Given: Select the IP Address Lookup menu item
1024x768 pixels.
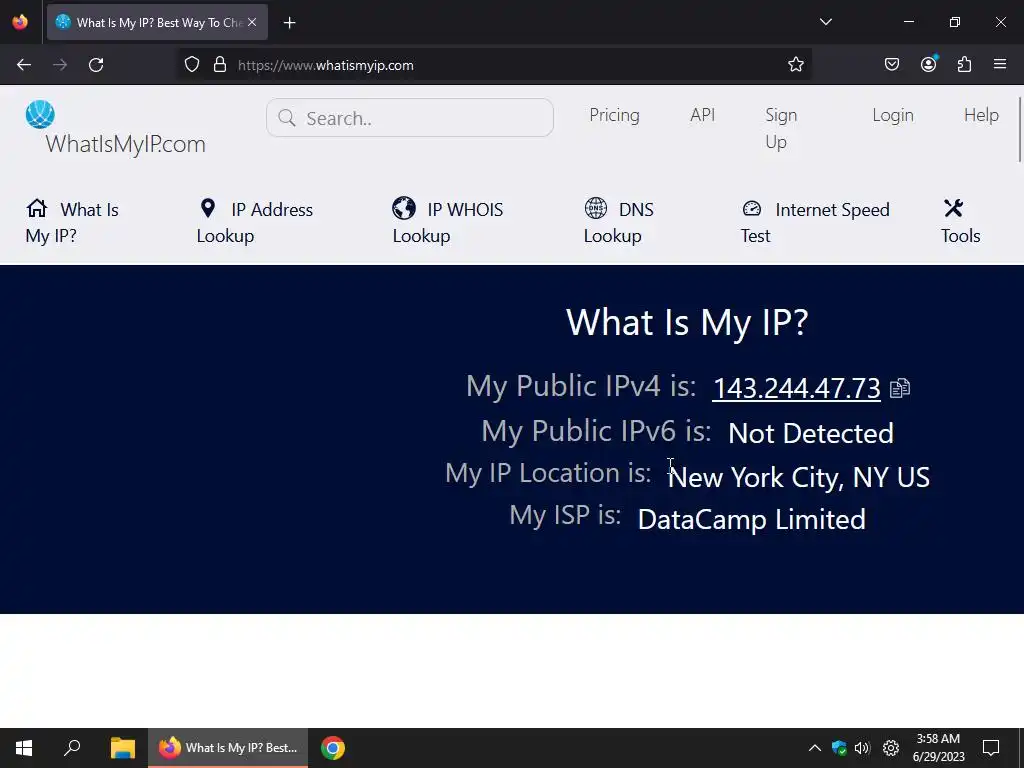Looking at the screenshot, I should [255, 222].
